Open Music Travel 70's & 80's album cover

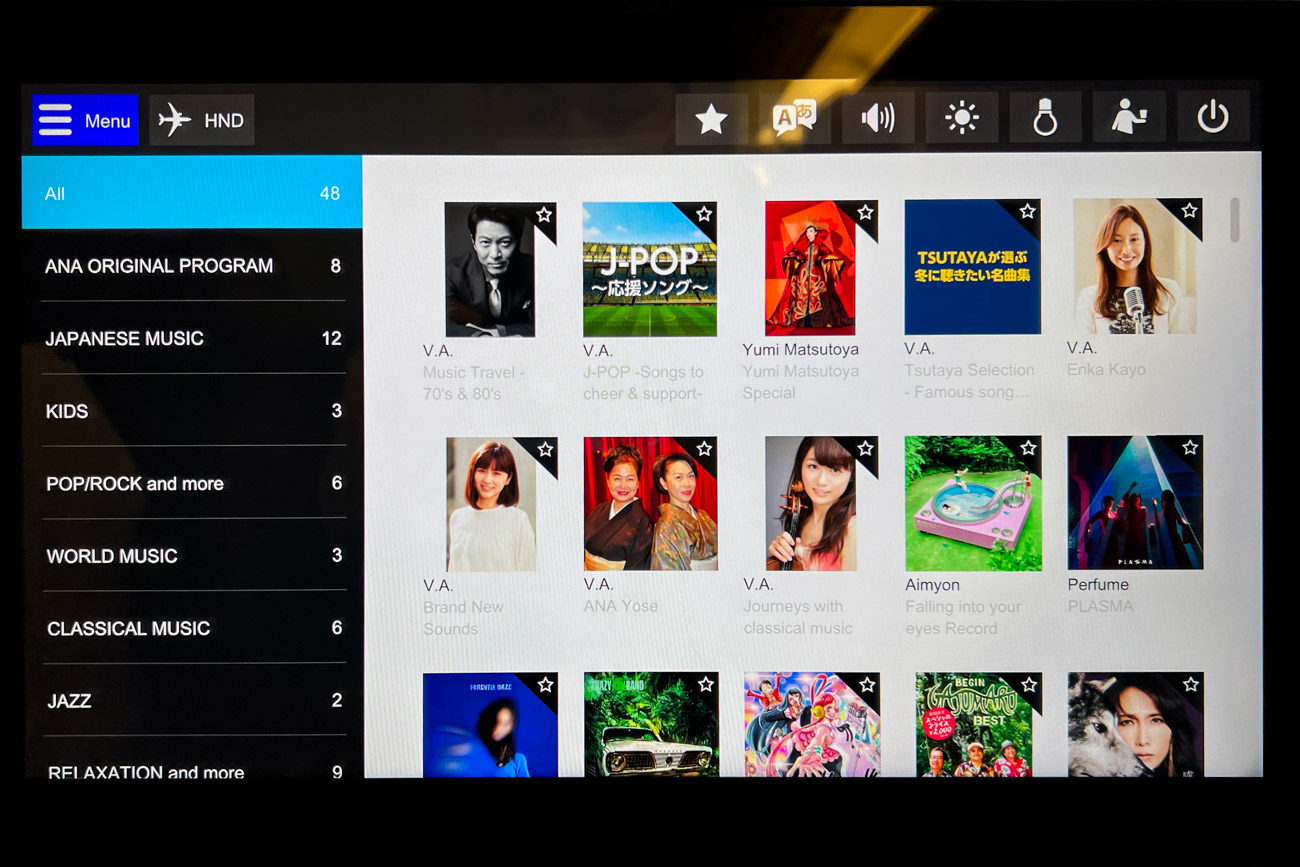(490, 270)
